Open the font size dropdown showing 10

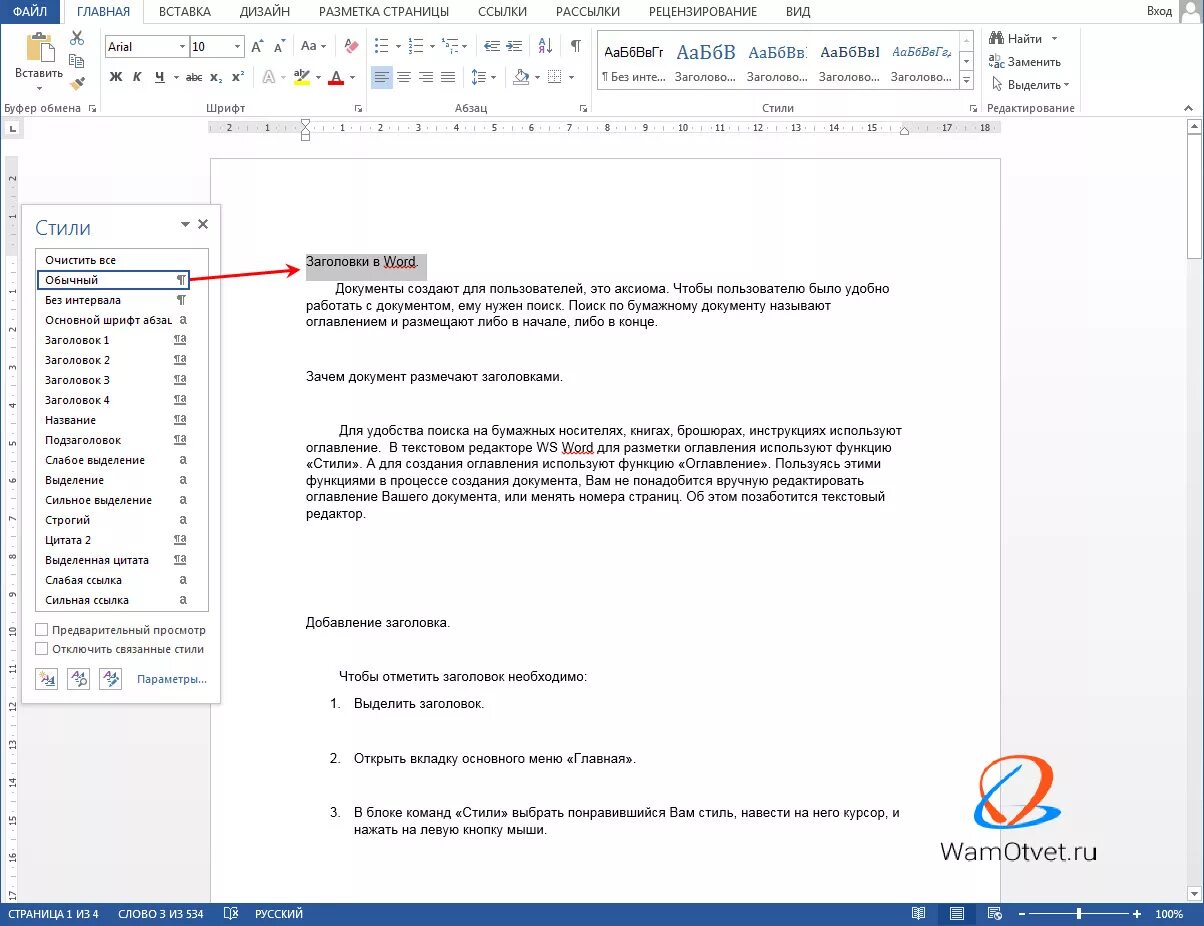pyautogui.click(x=237, y=47)
